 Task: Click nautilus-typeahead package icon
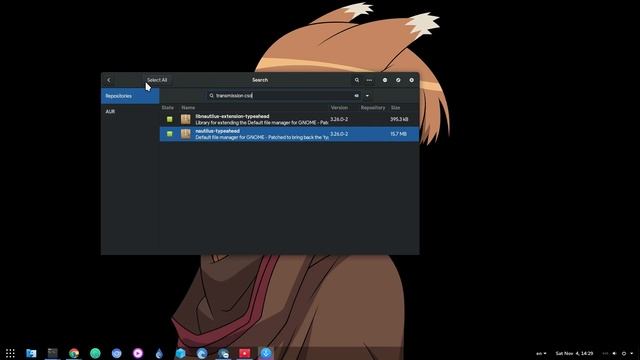[186, 134]
